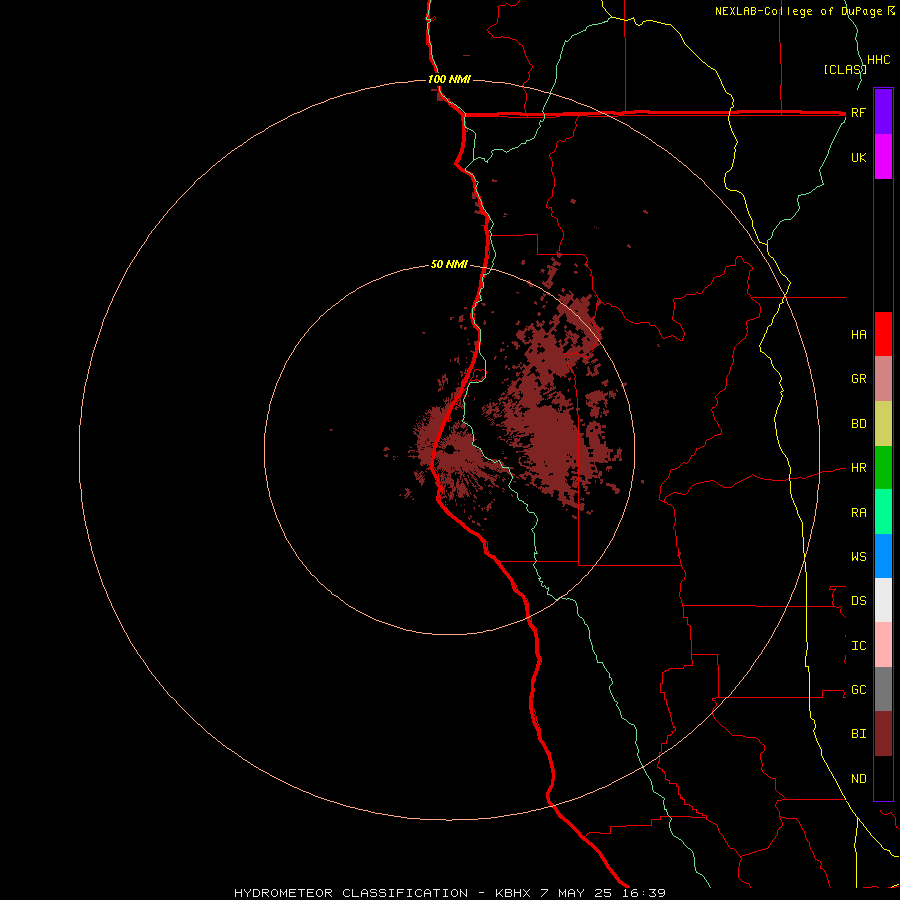Click the UK magenta legend swatch
The image size is (900, 900).
click(x=883, y=157)
